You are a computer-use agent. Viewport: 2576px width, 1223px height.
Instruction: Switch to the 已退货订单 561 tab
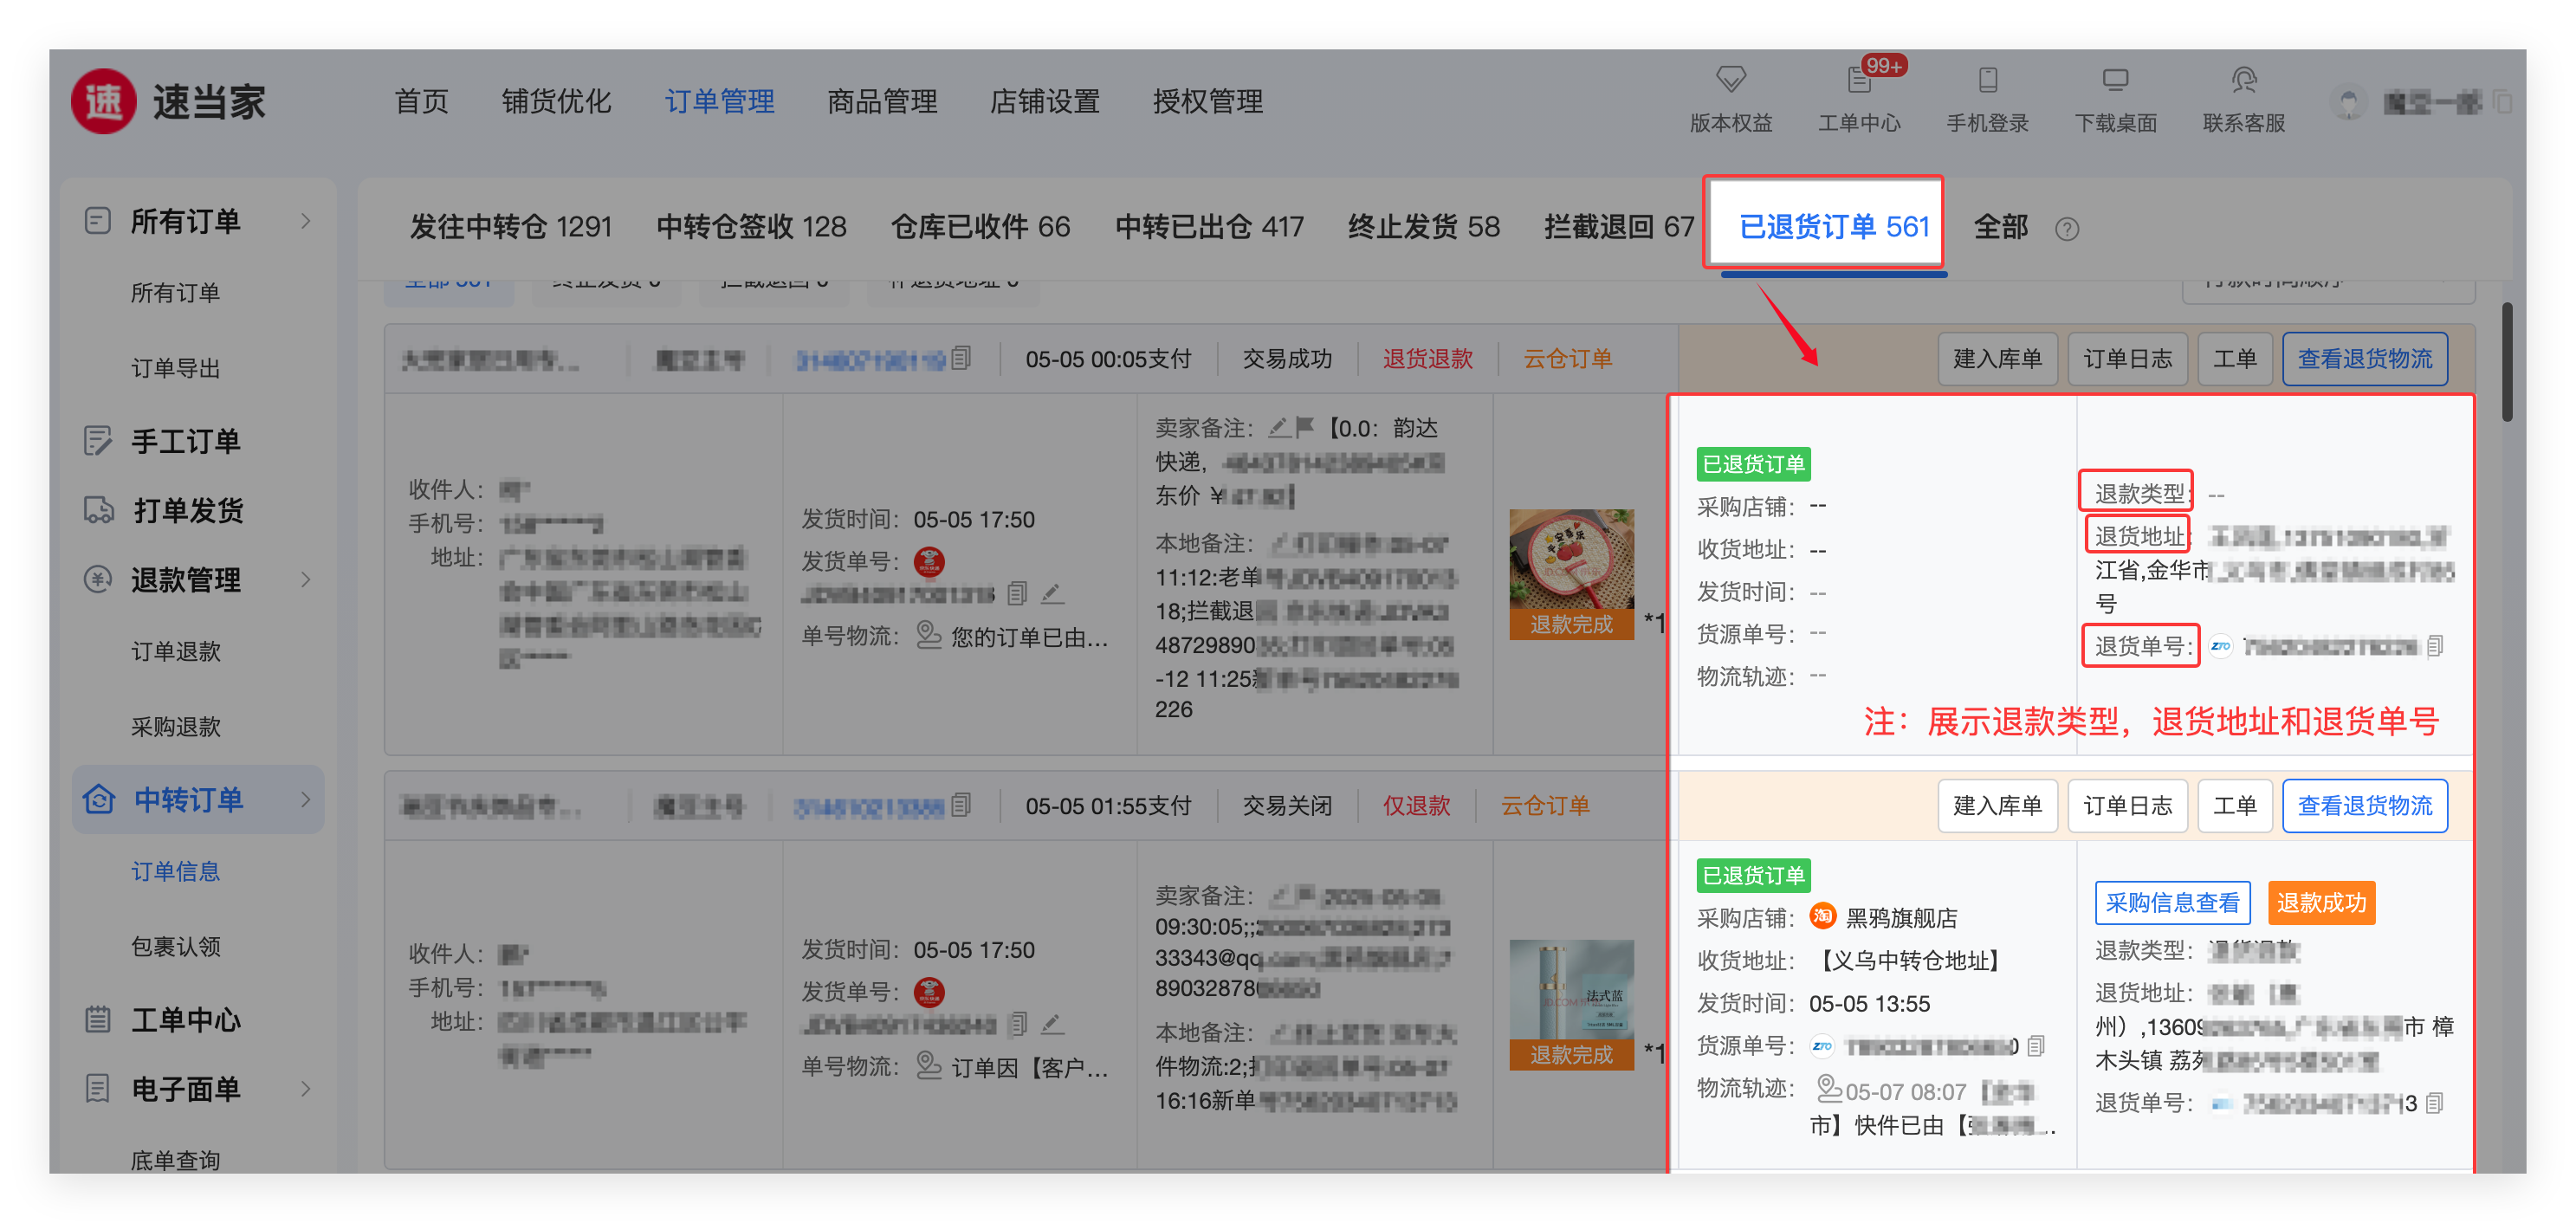(x=1833, y=226)
